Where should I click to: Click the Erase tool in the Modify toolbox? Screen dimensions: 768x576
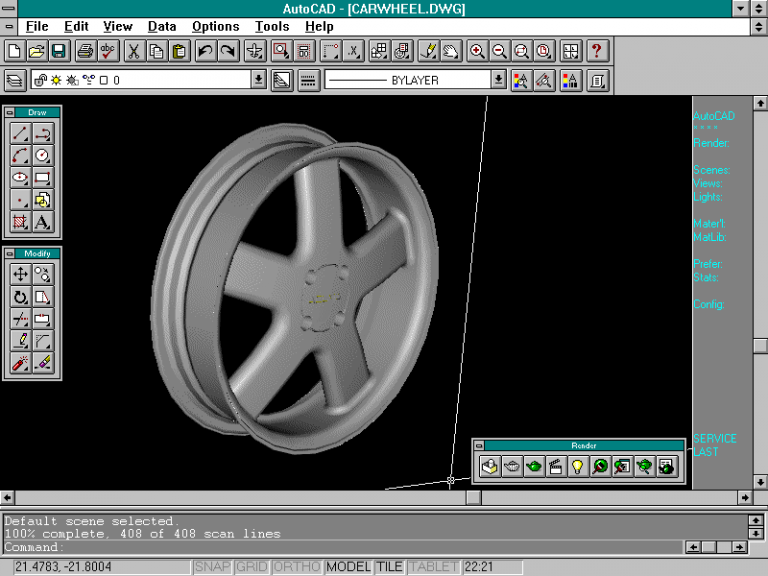[x=43, y=363]
